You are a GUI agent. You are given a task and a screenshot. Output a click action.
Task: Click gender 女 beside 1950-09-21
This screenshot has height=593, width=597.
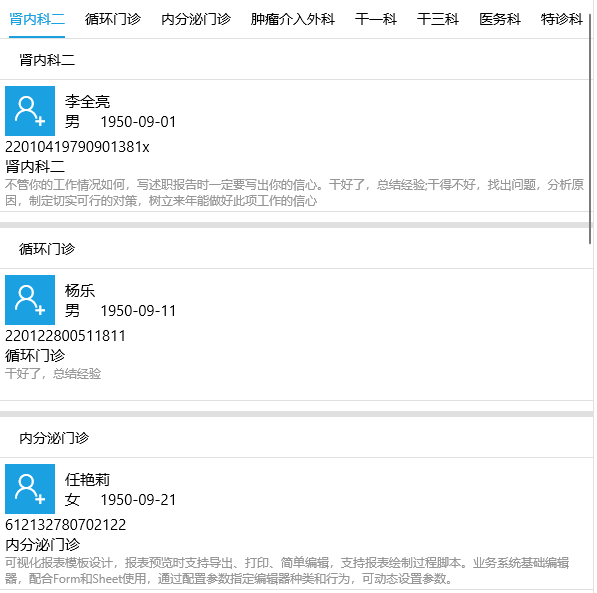click(72, 500)
